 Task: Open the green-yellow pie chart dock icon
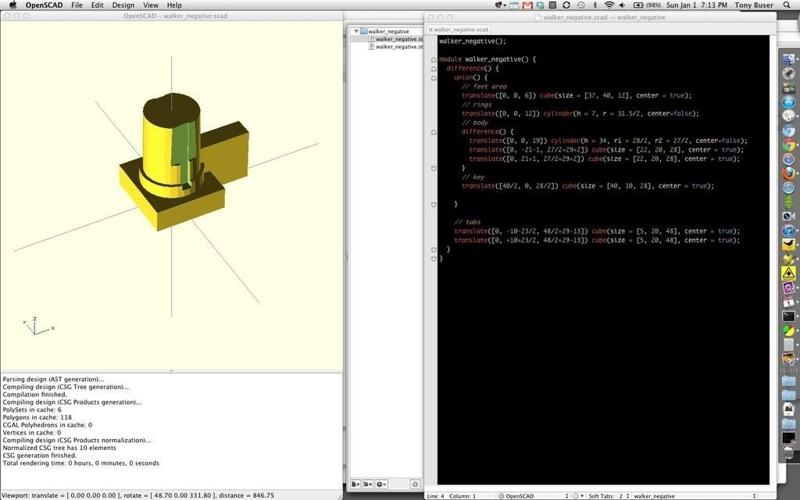(x=788, y=331)
